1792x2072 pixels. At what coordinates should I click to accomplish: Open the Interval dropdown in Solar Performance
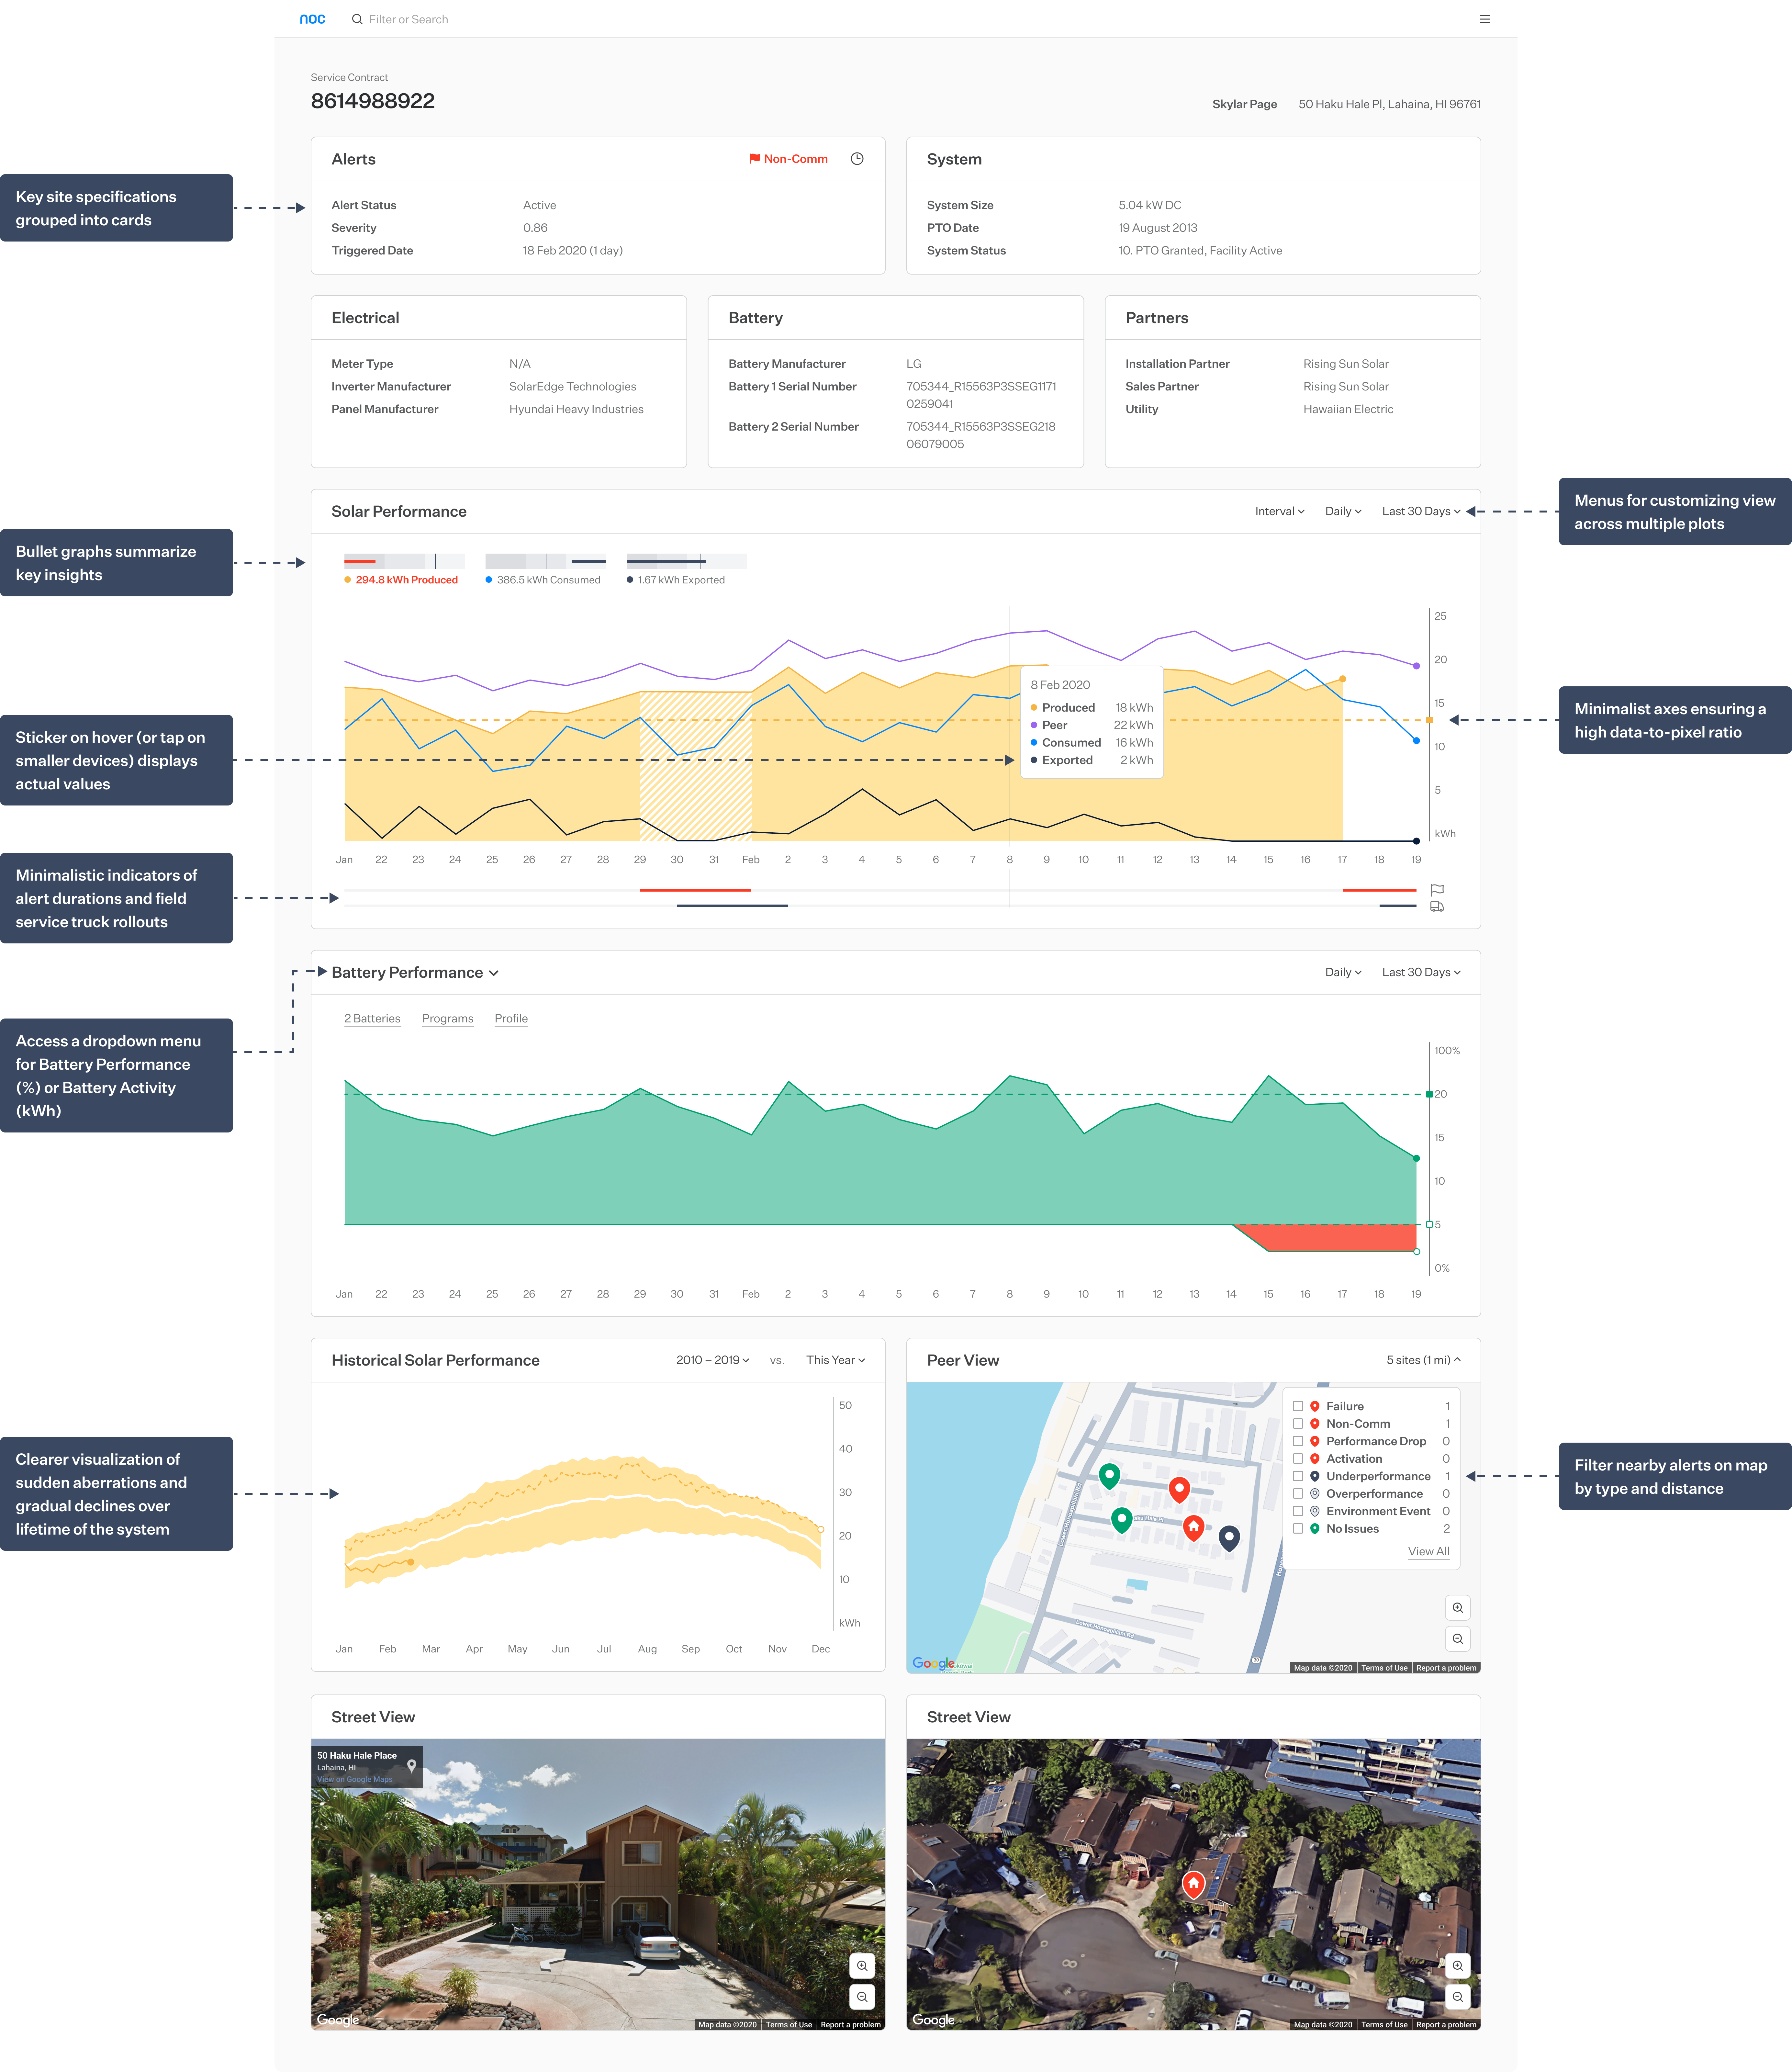click(1280, 511)
